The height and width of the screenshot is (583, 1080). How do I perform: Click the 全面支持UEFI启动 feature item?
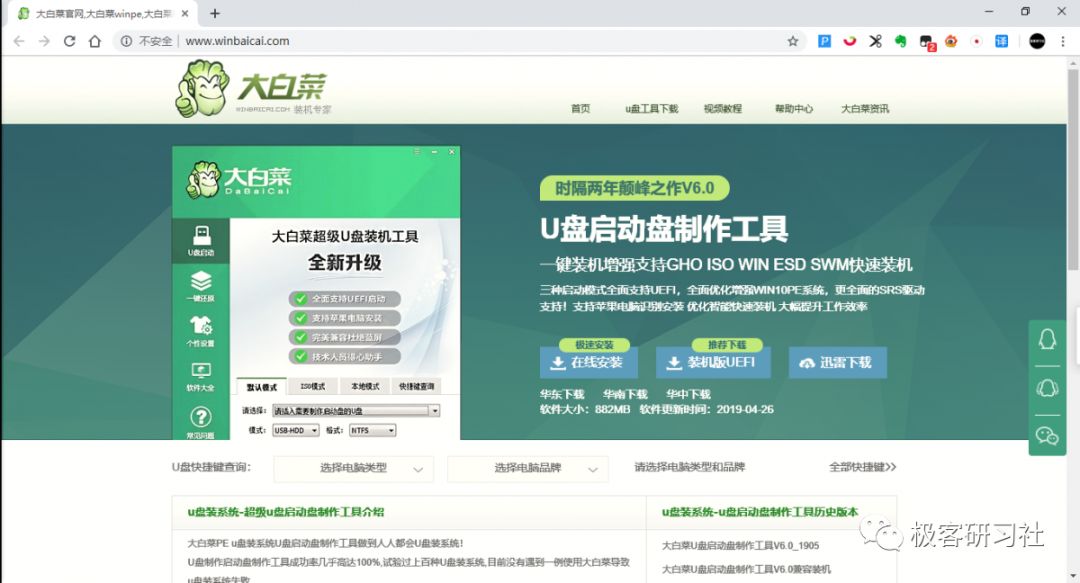[x=345, y=299]
